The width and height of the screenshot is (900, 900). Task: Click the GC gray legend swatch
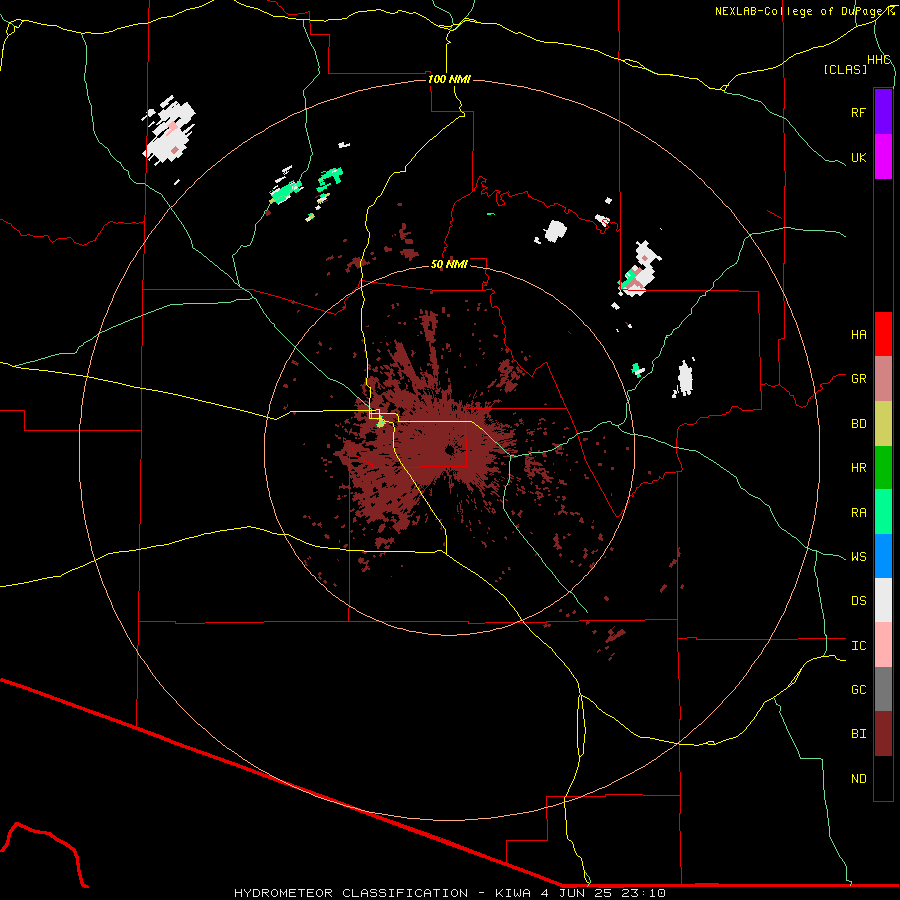tap(883, 689)
